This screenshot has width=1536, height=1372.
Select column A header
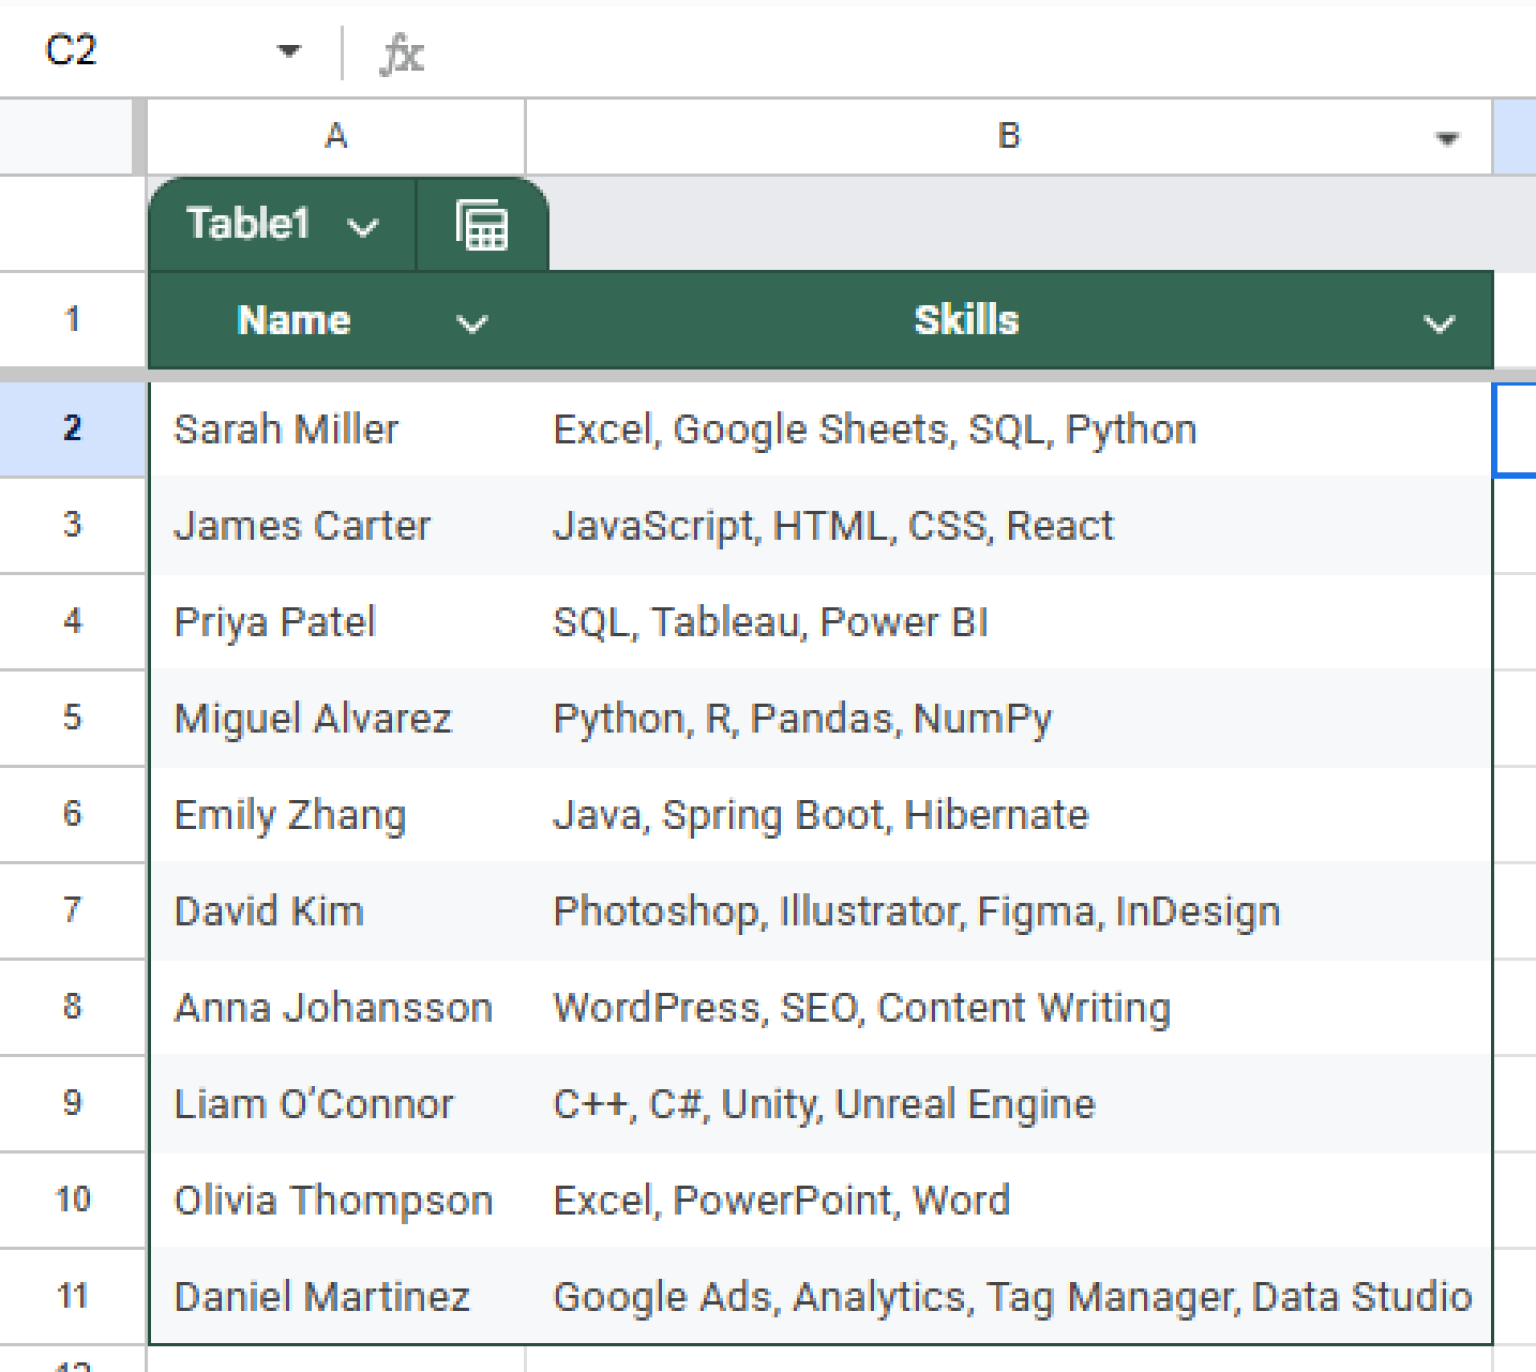click(335, 137)
